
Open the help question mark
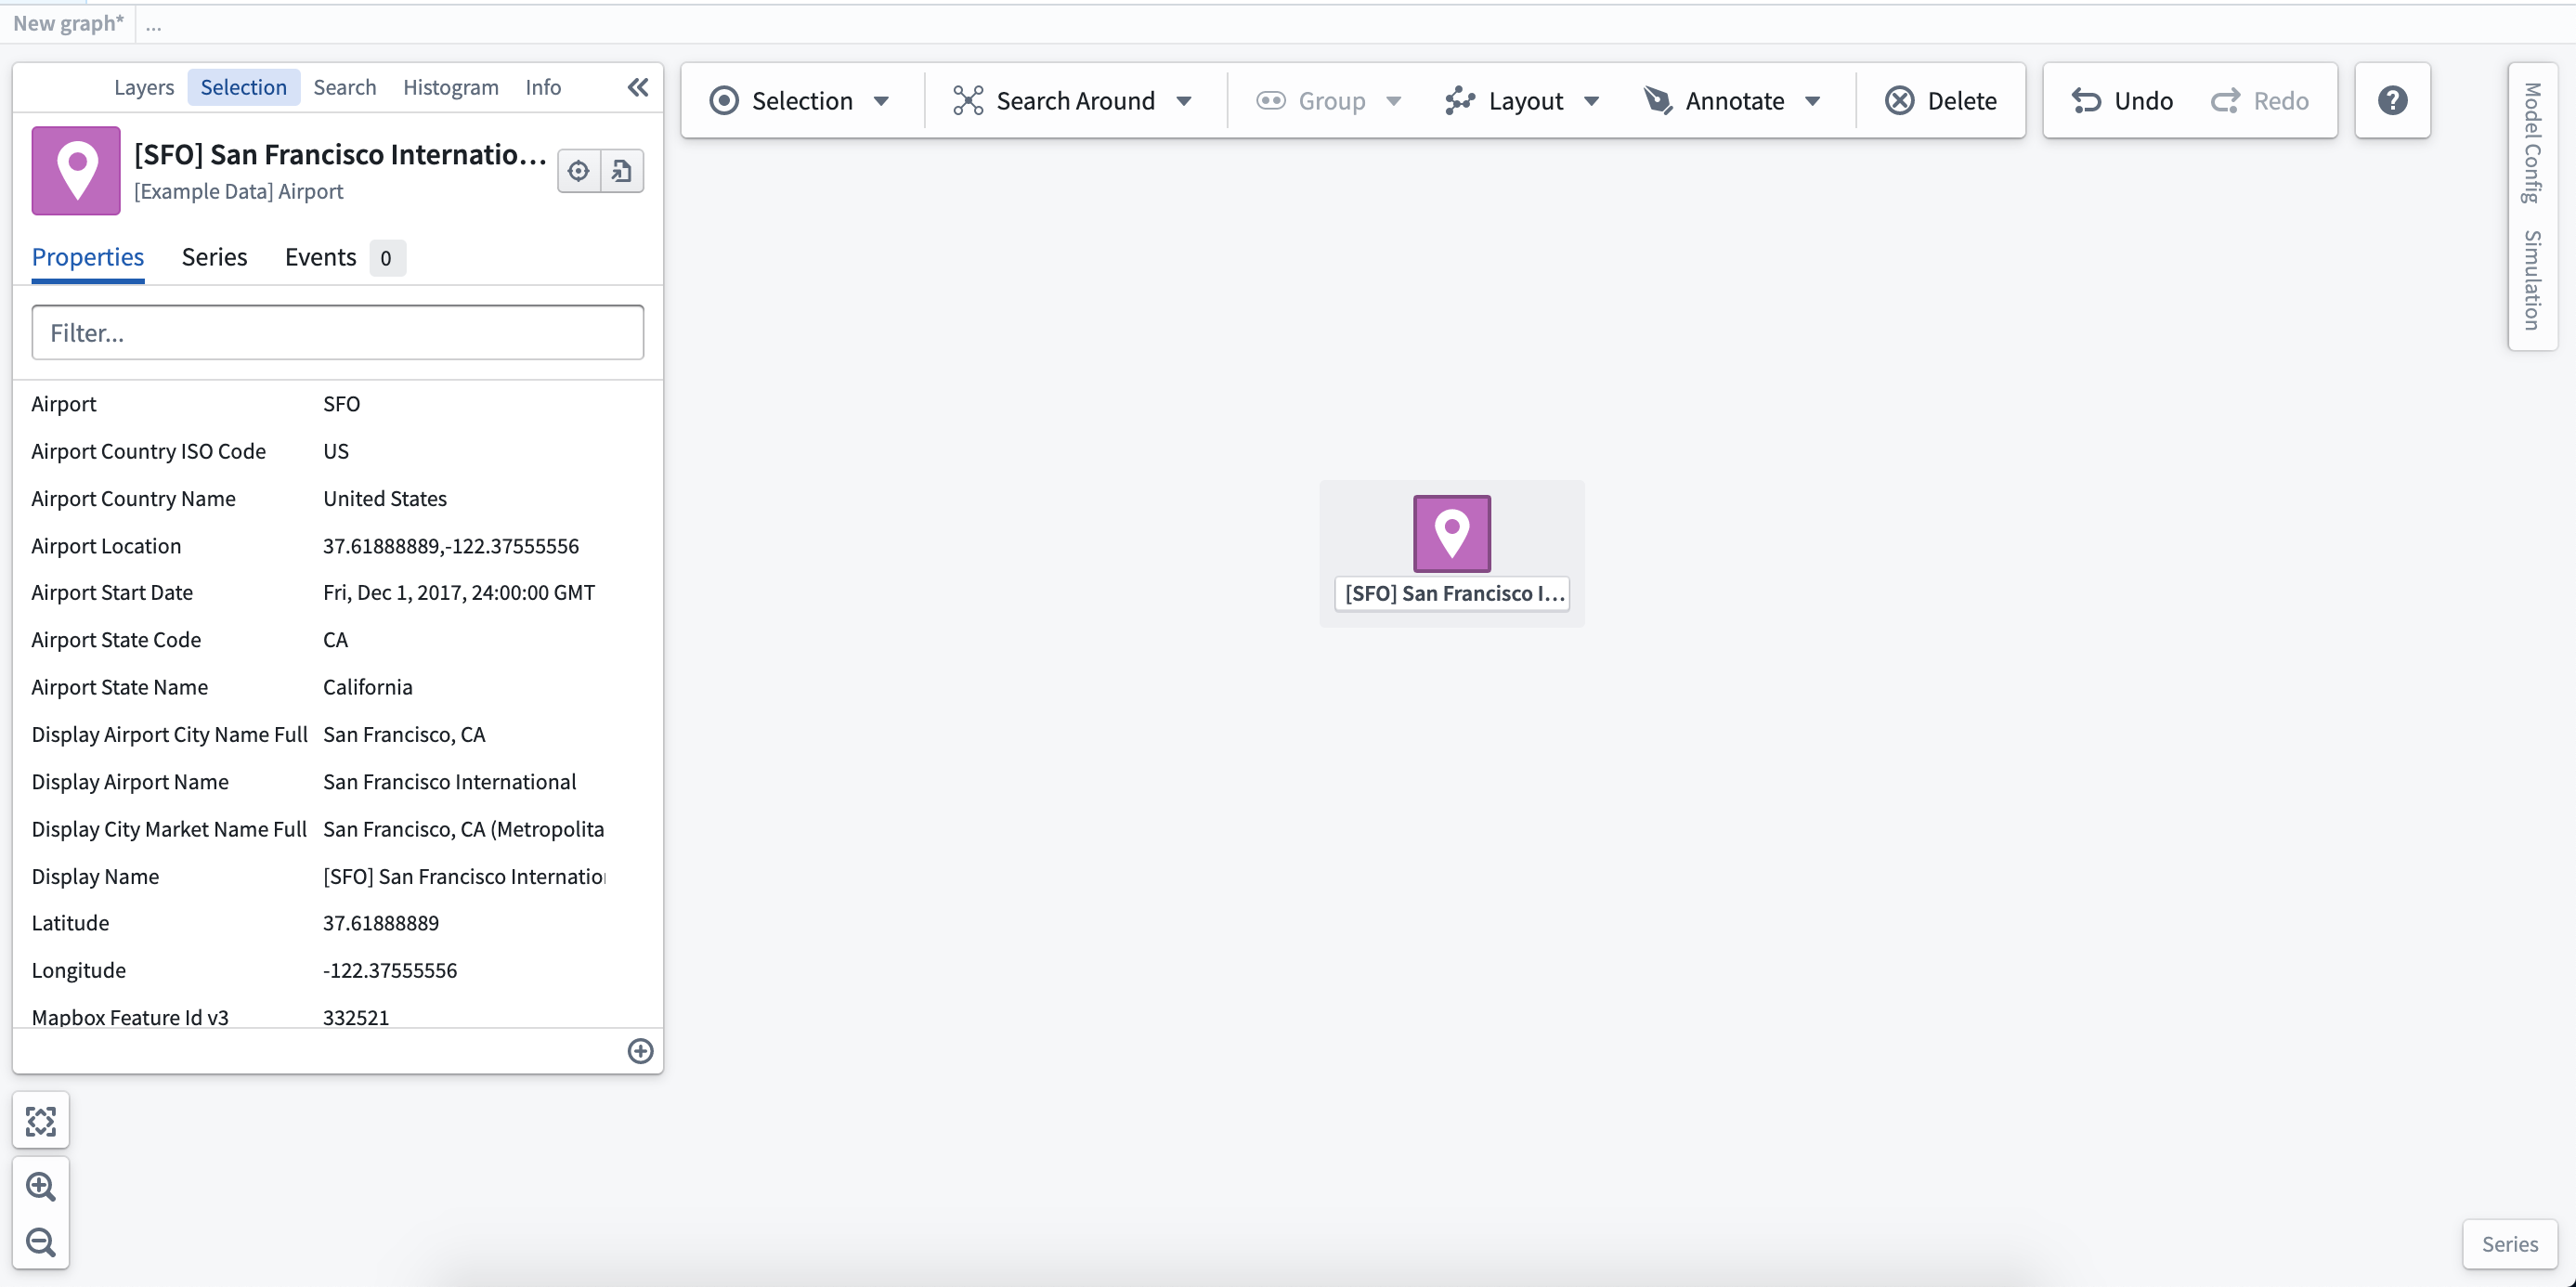[2392, 100]
